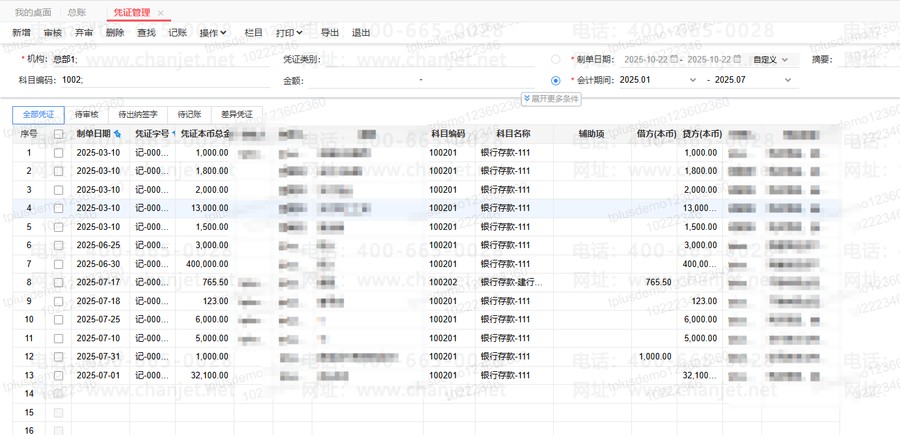
Task: Click the 导出 button
Action: tap(329, 33)
